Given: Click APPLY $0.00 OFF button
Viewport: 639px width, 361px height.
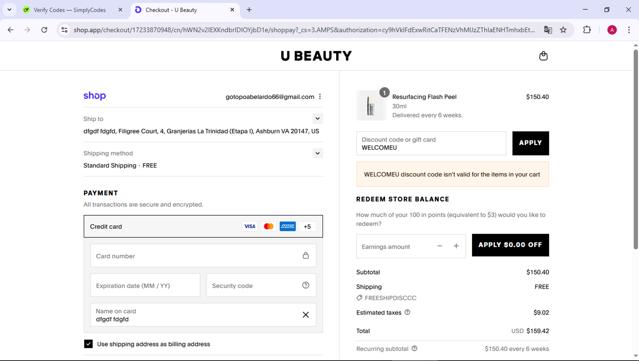Looking at the screenshot, I should coord(510,245).
